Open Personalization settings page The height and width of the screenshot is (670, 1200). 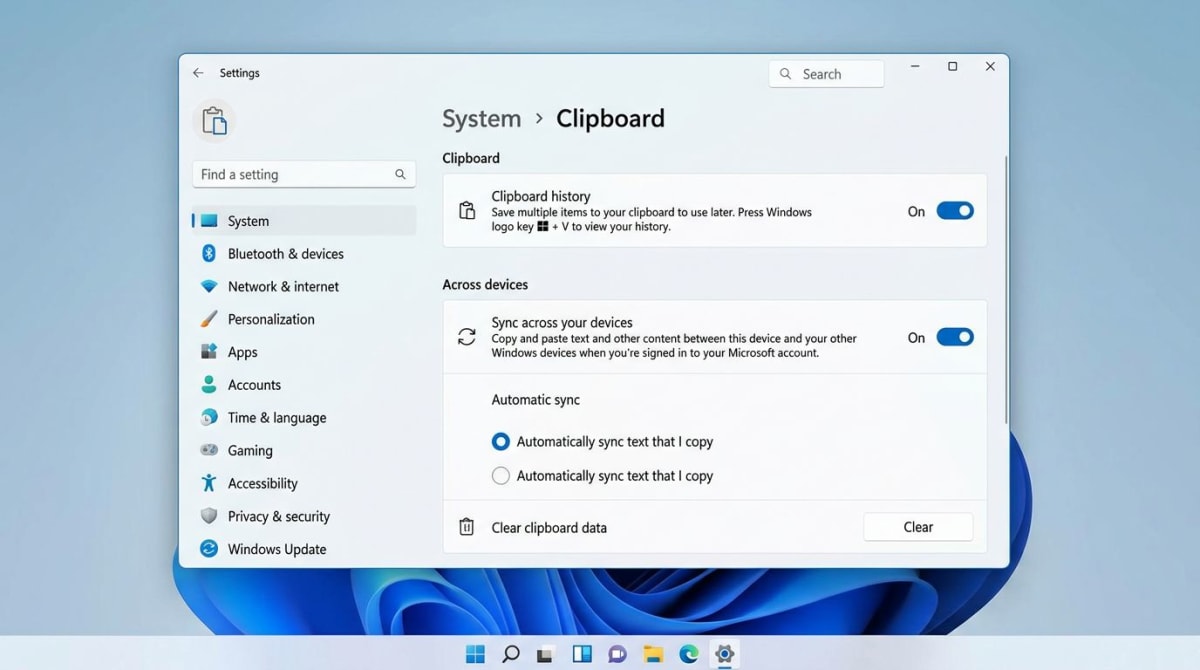pyautogui.click(x=304, y=319)
